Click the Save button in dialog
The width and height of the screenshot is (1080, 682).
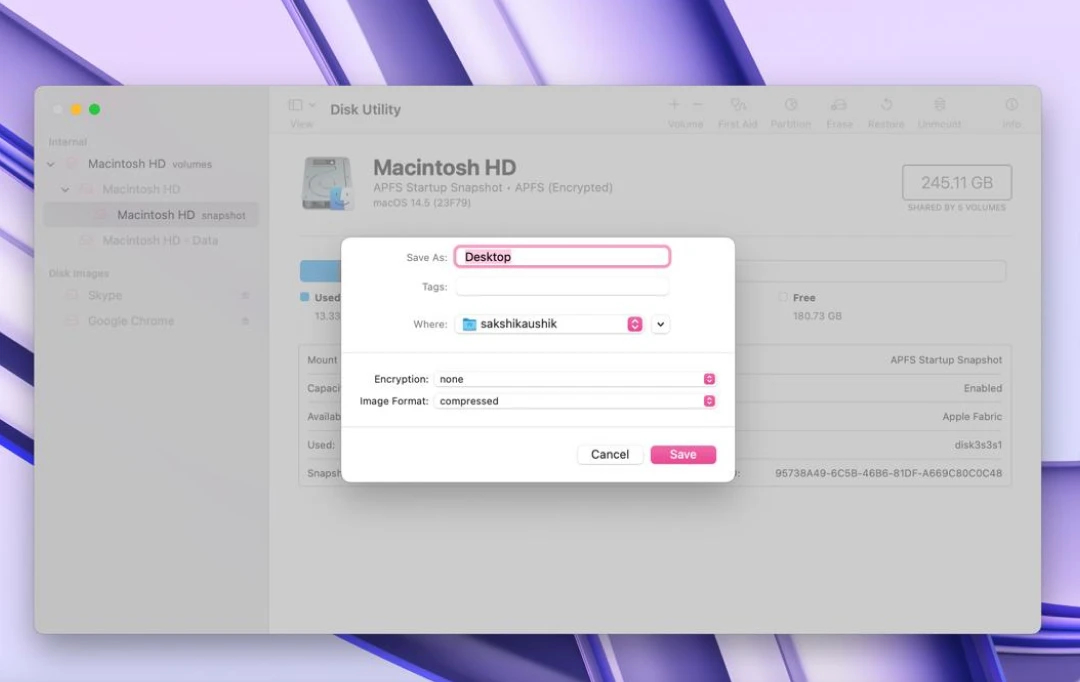coord(683,455)
